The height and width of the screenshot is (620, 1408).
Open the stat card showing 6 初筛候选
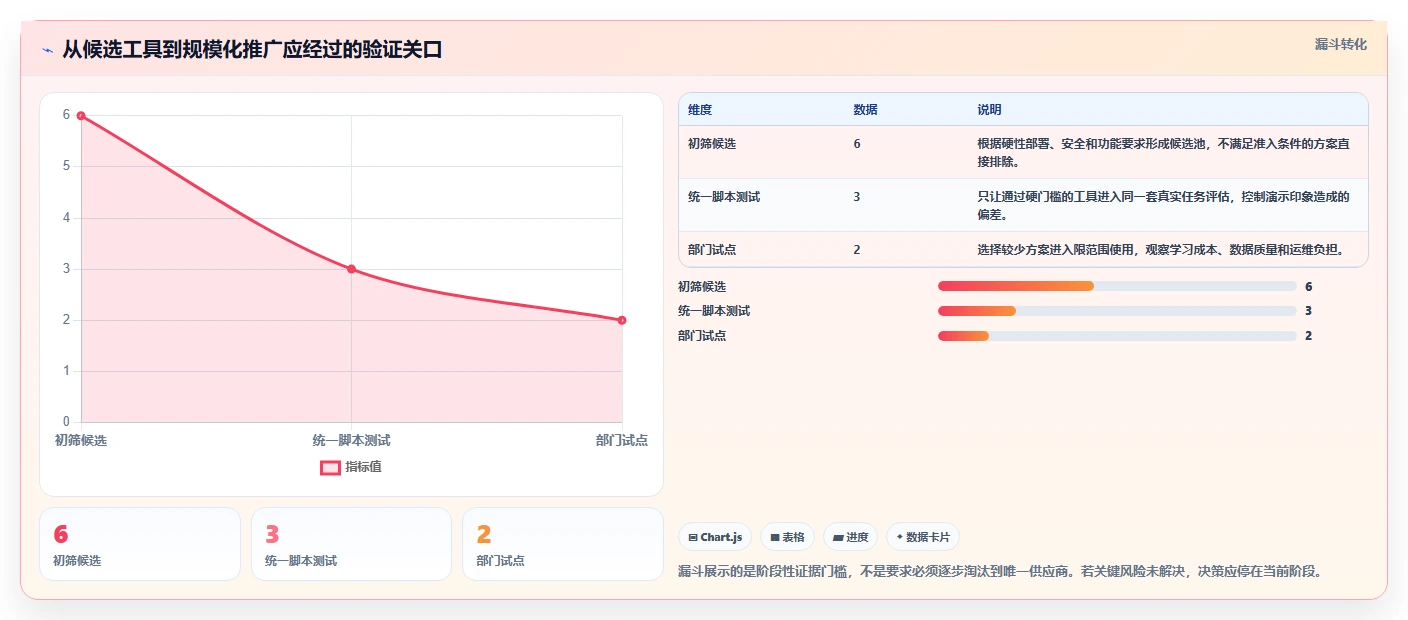tap(140, 544)
